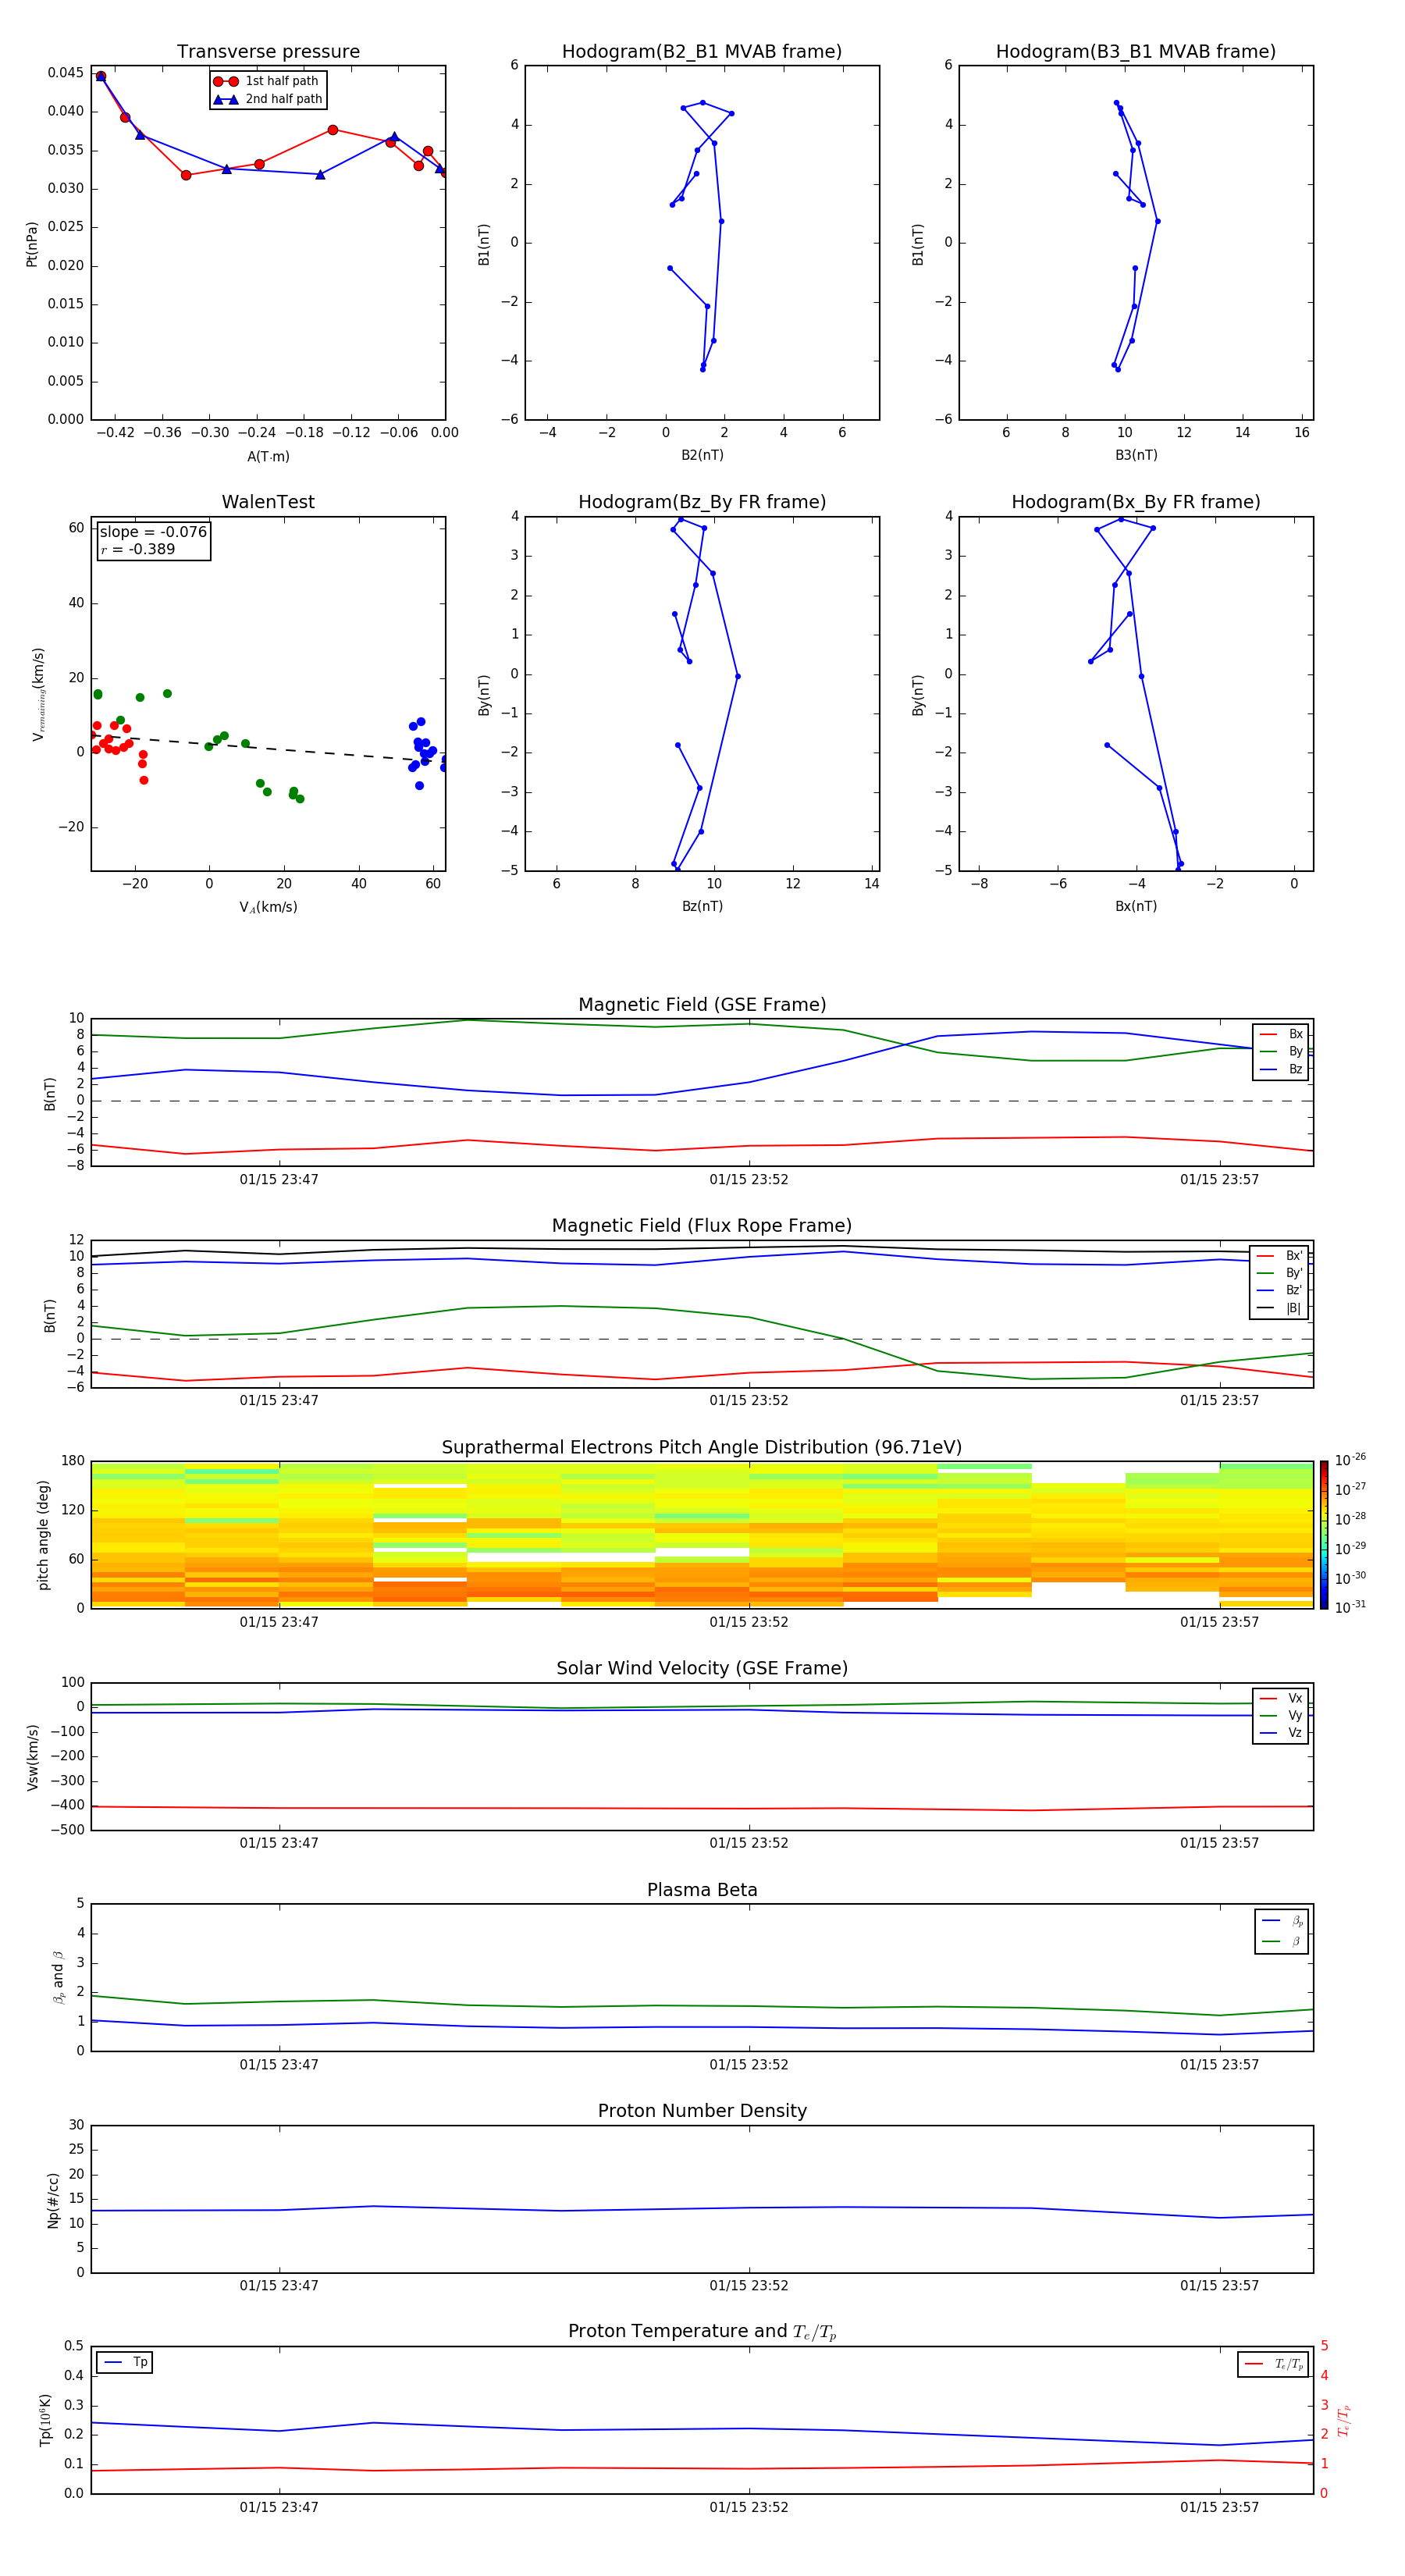Viewport: 1405px width, 2576px height.
Task: Click the '2nd half path' legend entry
Action: (x=268, y=99)
